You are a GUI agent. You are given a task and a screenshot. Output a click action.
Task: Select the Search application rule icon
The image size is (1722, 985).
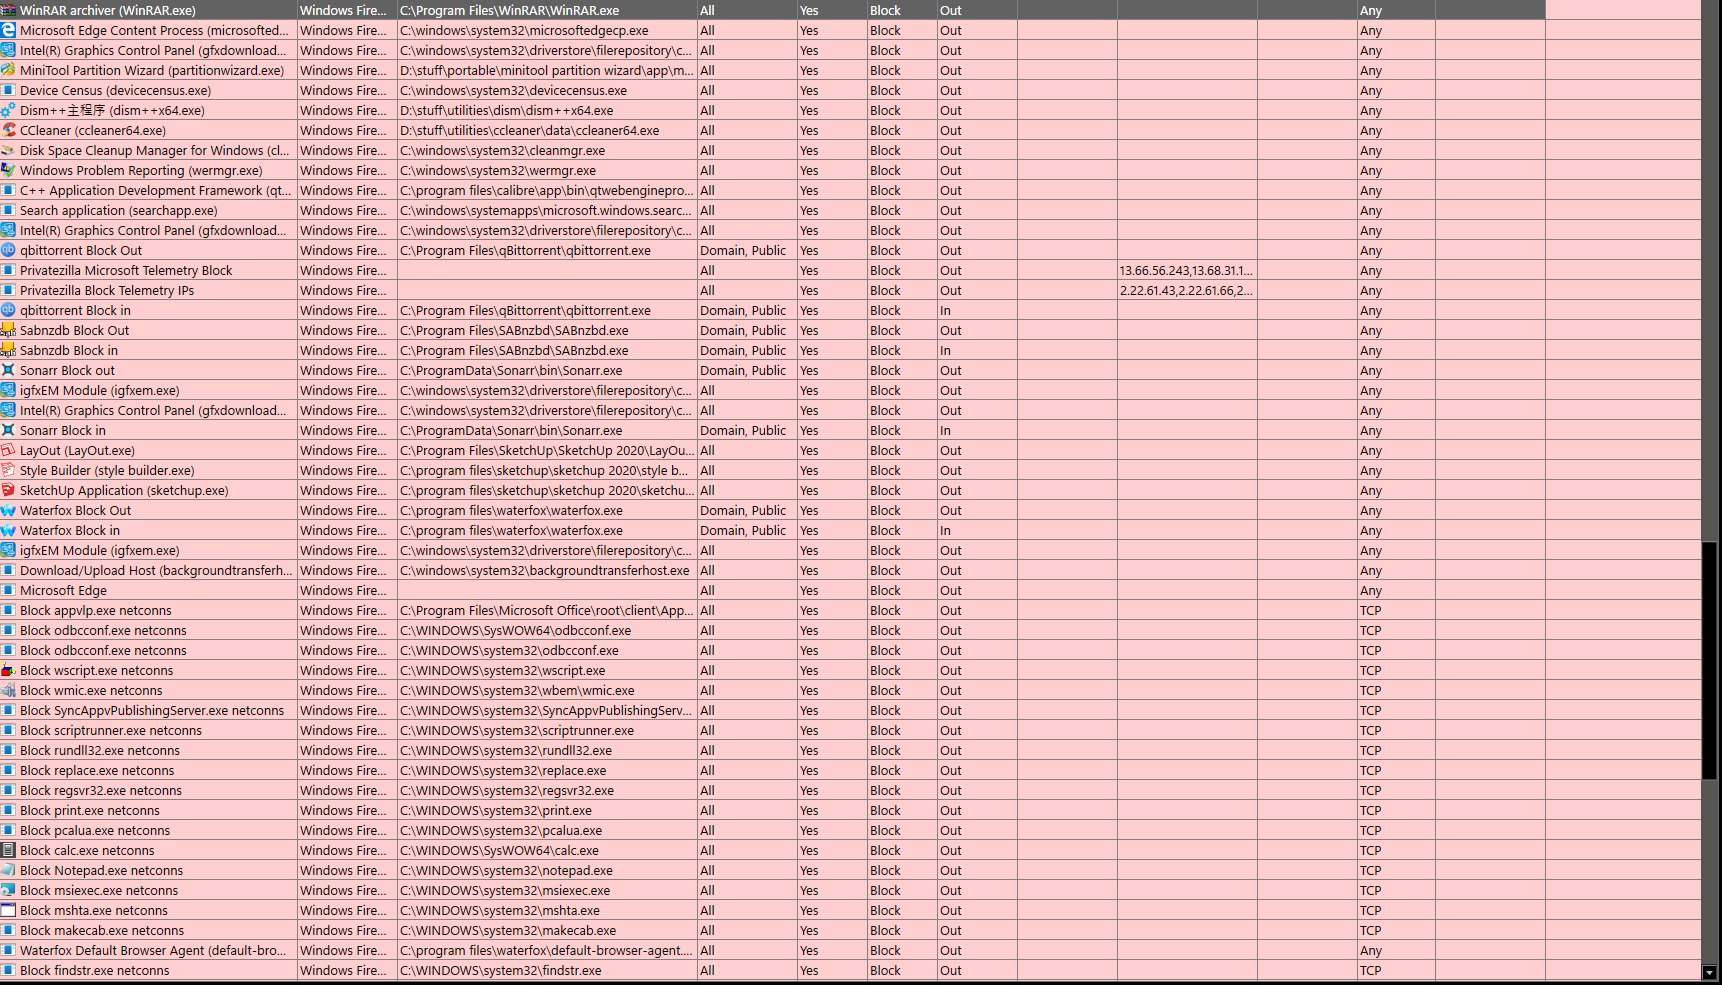pos(8,210)
